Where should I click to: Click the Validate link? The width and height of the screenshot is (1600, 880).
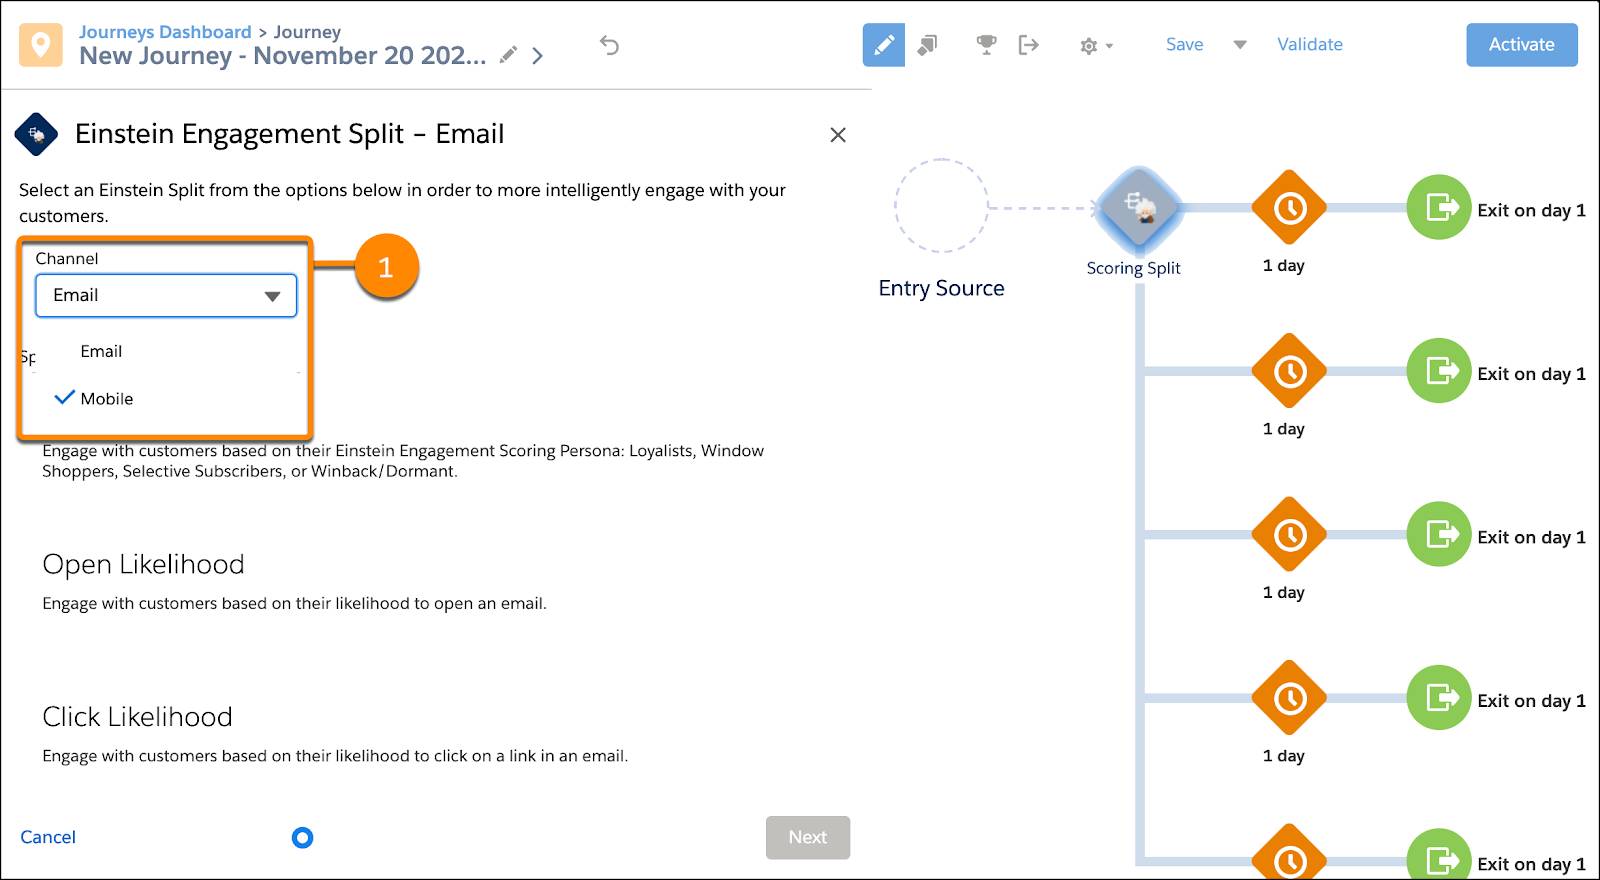(1309, 45)
